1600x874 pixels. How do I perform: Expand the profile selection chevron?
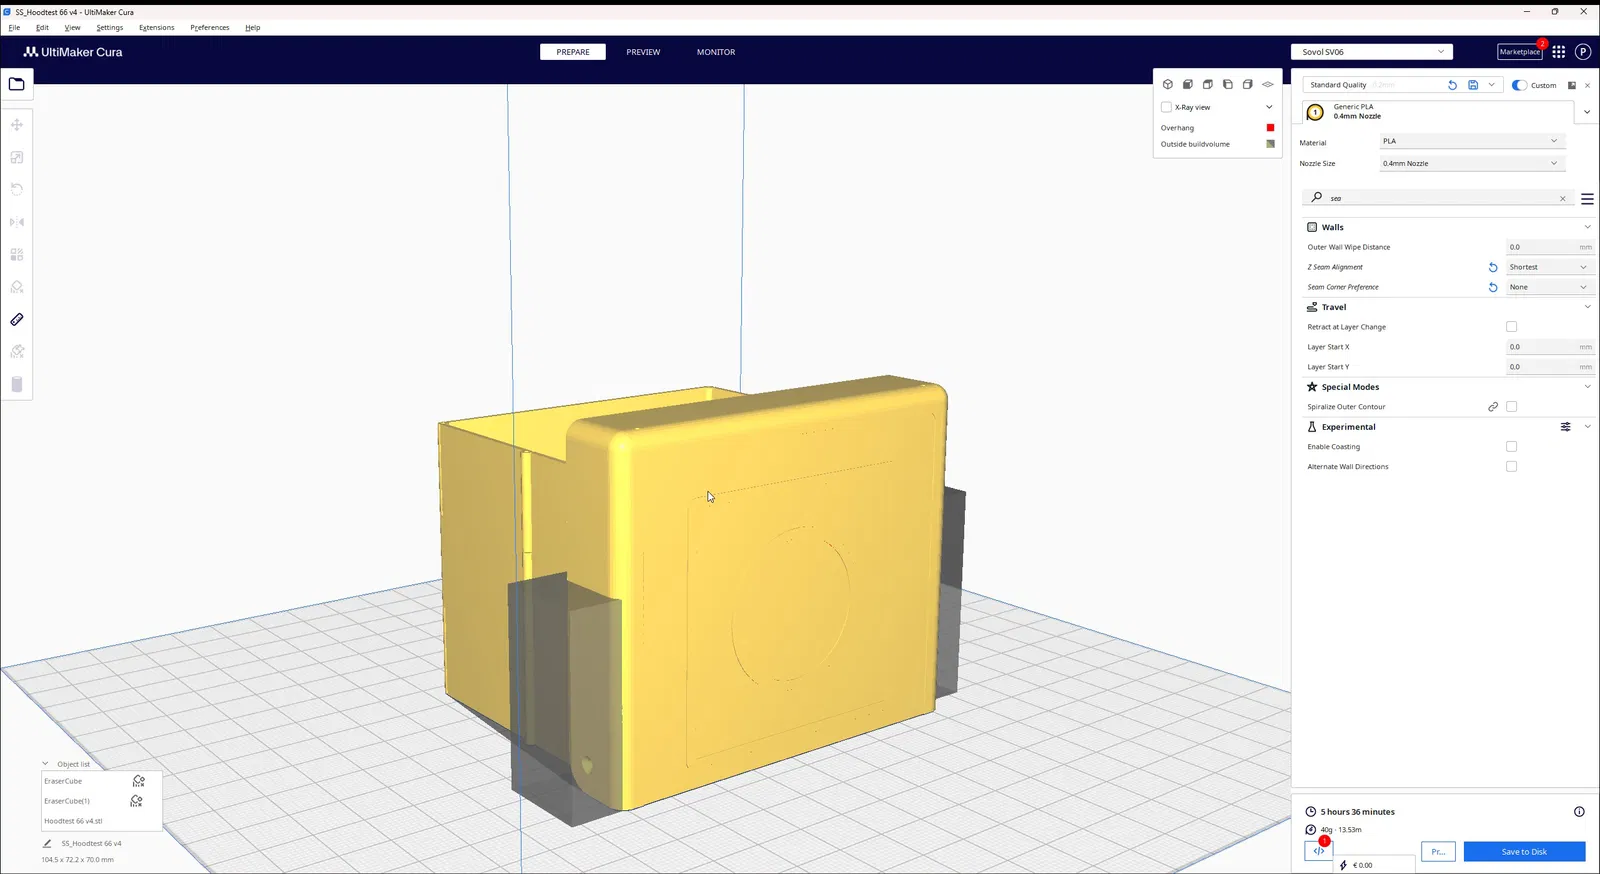pyautogui.click(x=1491, y=85)
